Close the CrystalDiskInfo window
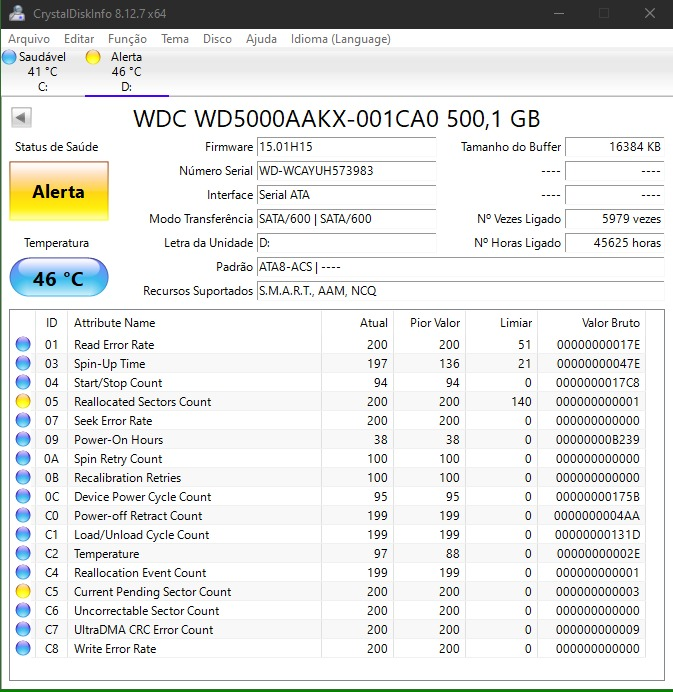The width and height of the screenshot is (673, 692). (x=650, y=13)
